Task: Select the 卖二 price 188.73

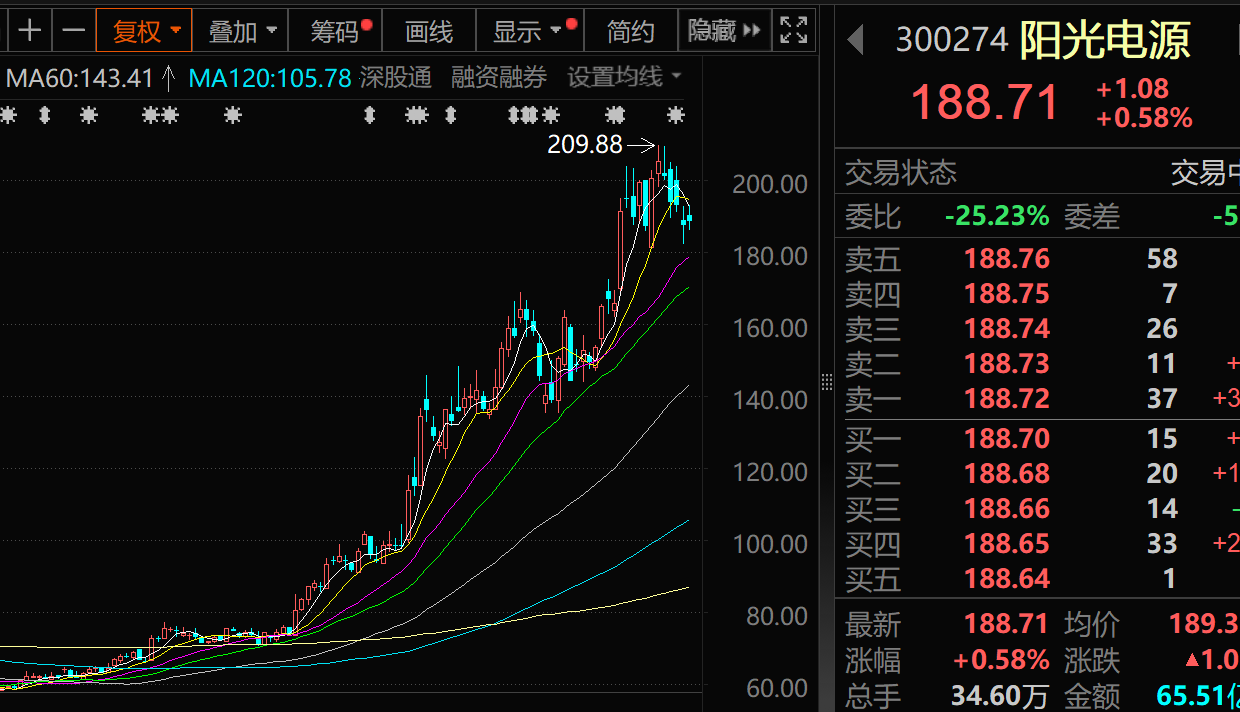Action: pyautogui.click(x=1007, y=364)
